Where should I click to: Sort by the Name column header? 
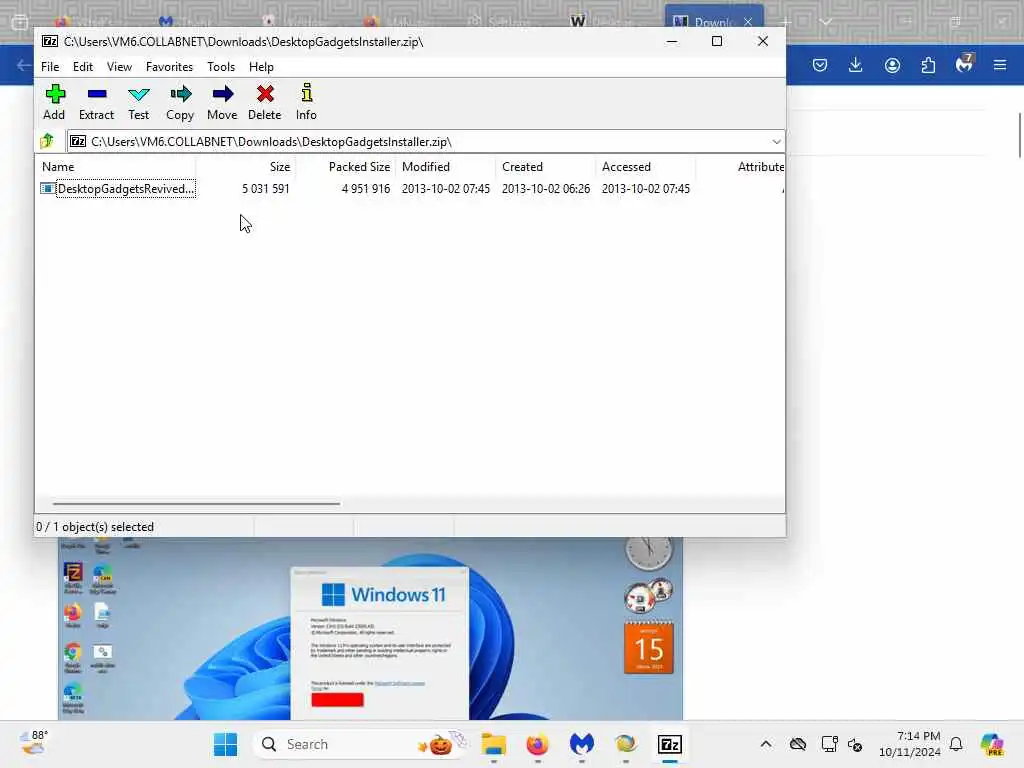point(118,167)
